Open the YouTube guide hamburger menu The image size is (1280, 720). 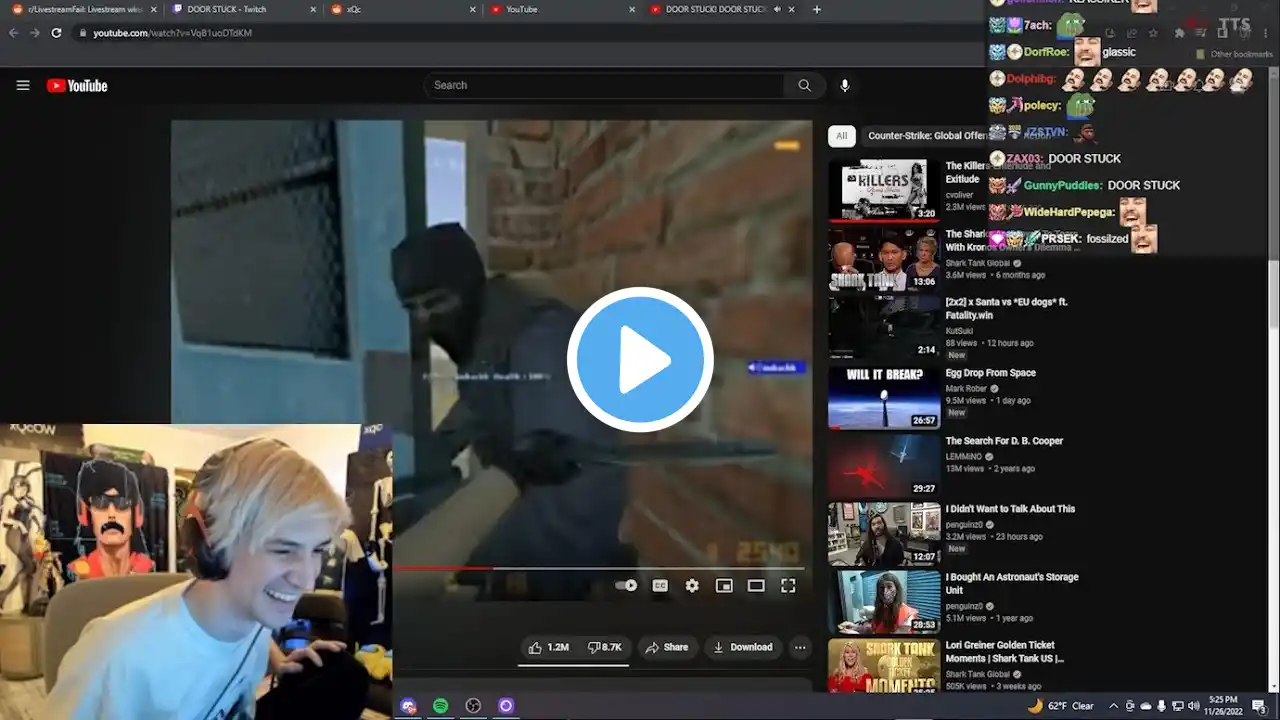(x=23, y=86)
